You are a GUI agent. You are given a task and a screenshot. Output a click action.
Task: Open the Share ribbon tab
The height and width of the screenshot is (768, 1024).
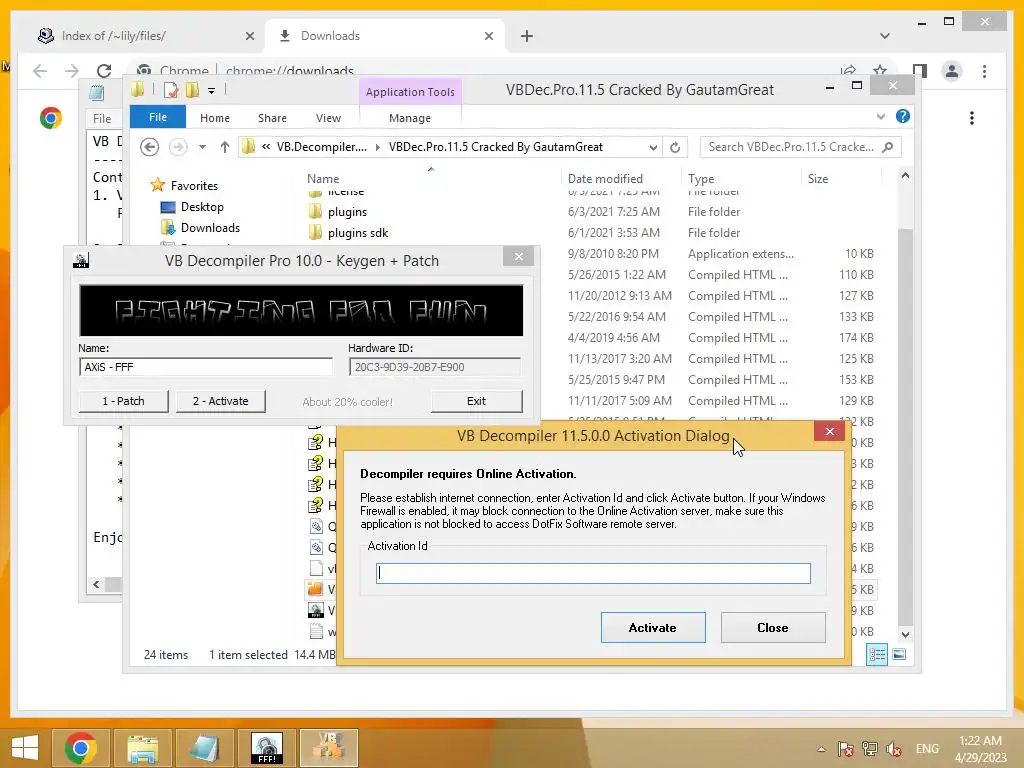coord(272,118)
